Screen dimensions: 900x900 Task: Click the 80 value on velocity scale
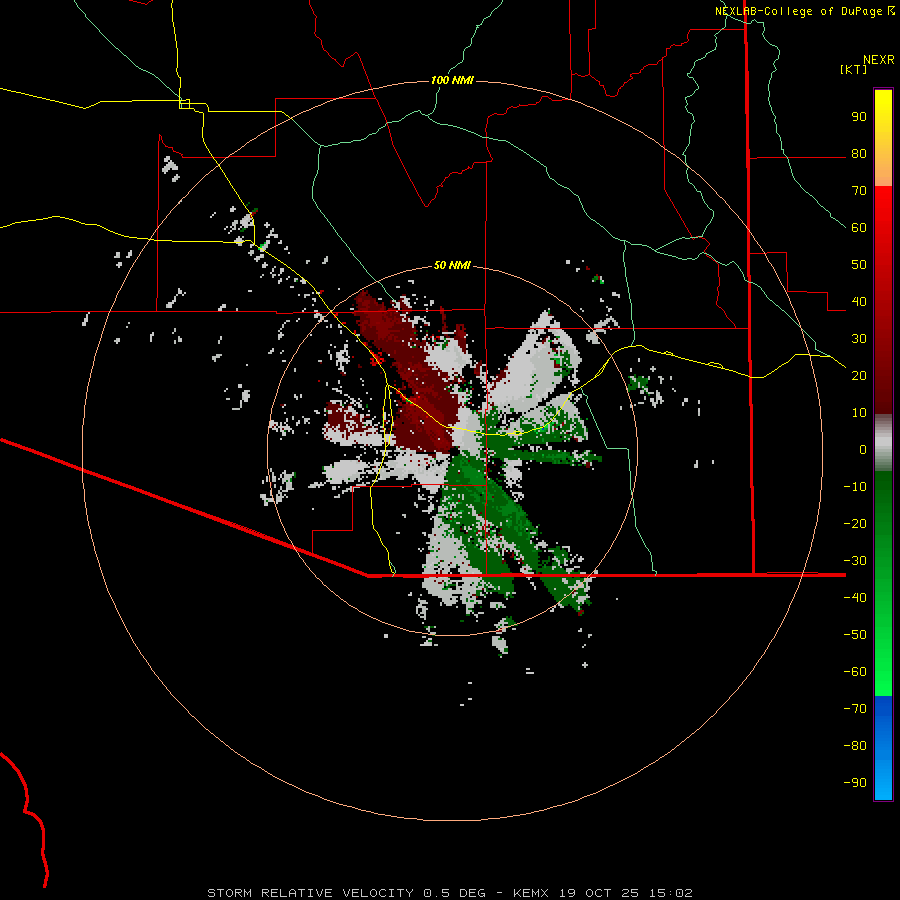pyautogui.click(x=859, y=153)
